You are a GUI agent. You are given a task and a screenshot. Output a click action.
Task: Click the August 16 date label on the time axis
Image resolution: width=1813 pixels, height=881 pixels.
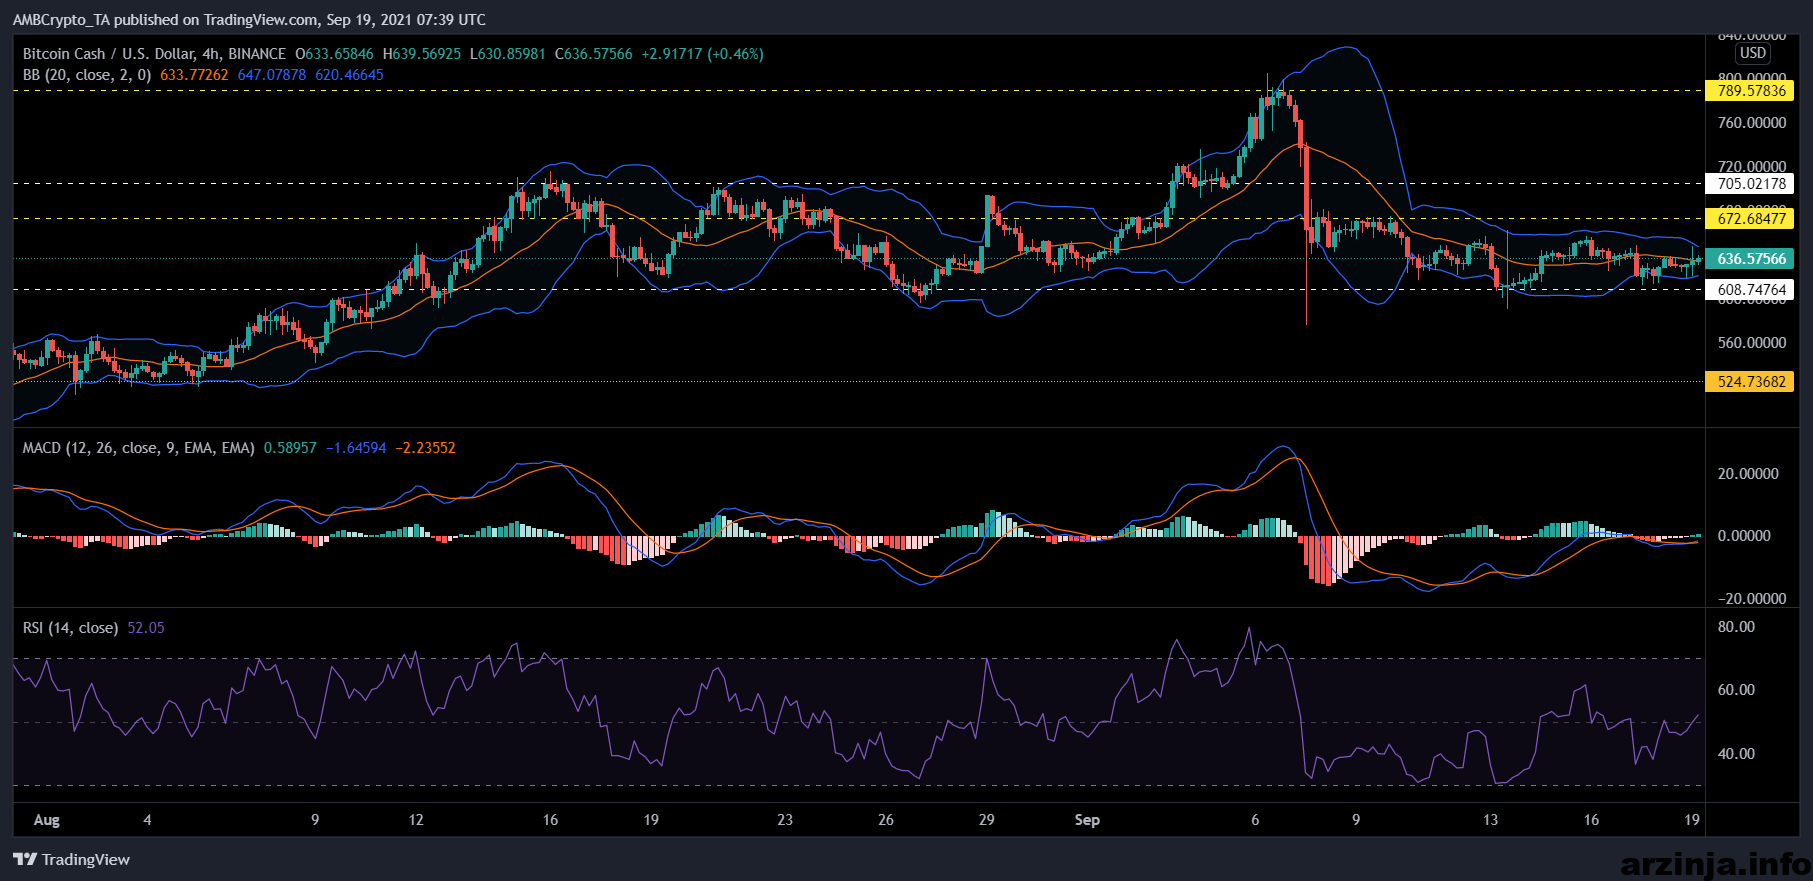[x=550, y=820]
